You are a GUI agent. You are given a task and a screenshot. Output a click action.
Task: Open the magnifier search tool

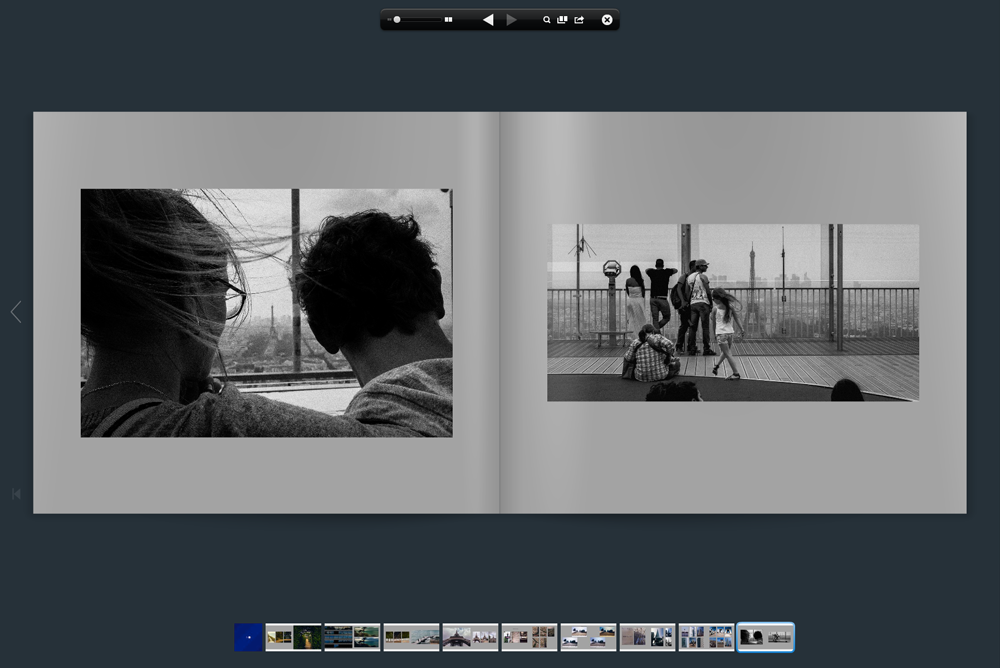tap(547, 20)
